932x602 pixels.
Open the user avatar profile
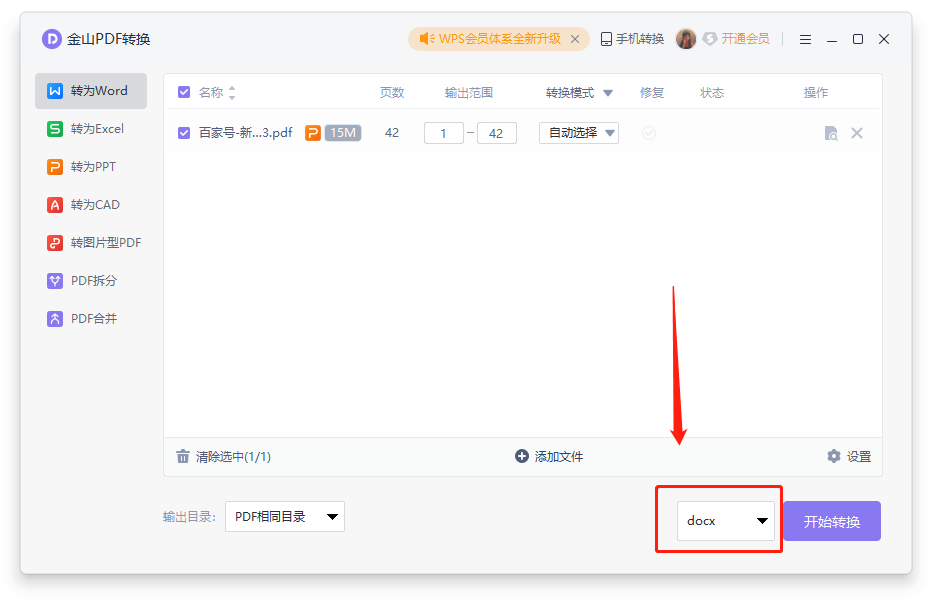685,39
